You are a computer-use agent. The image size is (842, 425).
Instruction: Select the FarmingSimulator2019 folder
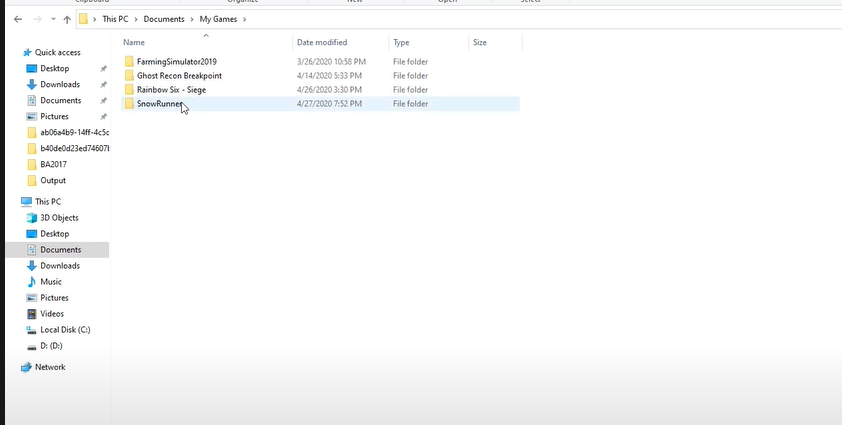point(176,62)
